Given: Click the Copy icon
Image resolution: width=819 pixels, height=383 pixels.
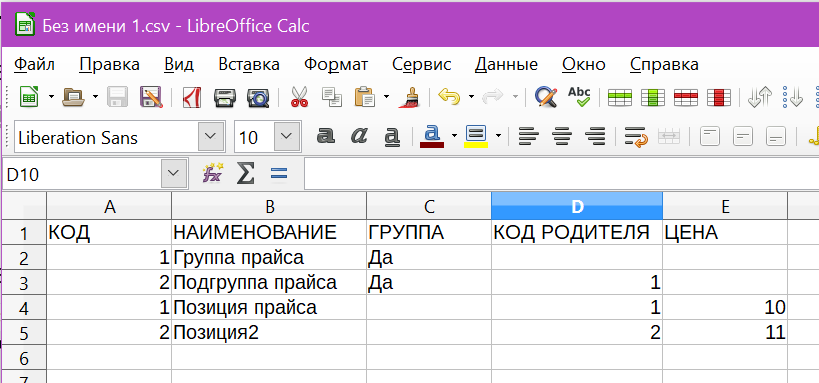Looking at the screenshot, I should 332,97.
